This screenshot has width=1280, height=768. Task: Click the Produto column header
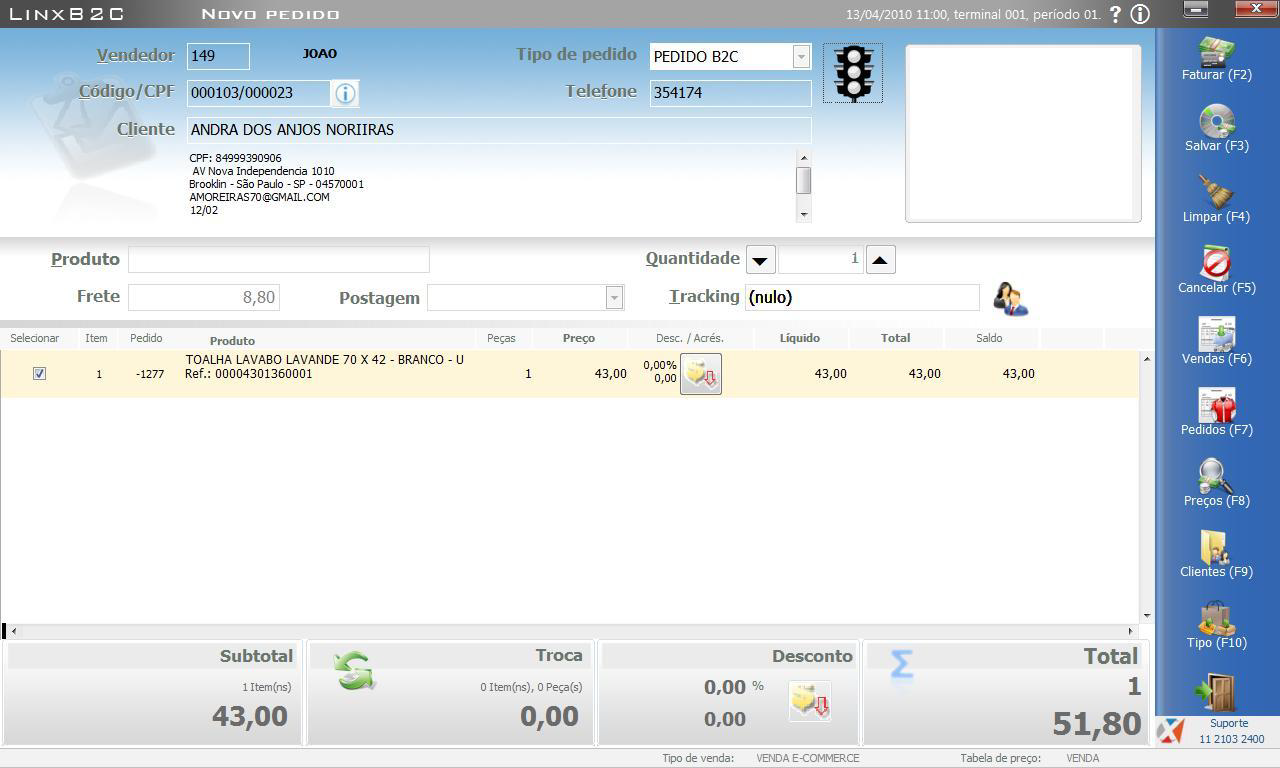tap(232, 341)
